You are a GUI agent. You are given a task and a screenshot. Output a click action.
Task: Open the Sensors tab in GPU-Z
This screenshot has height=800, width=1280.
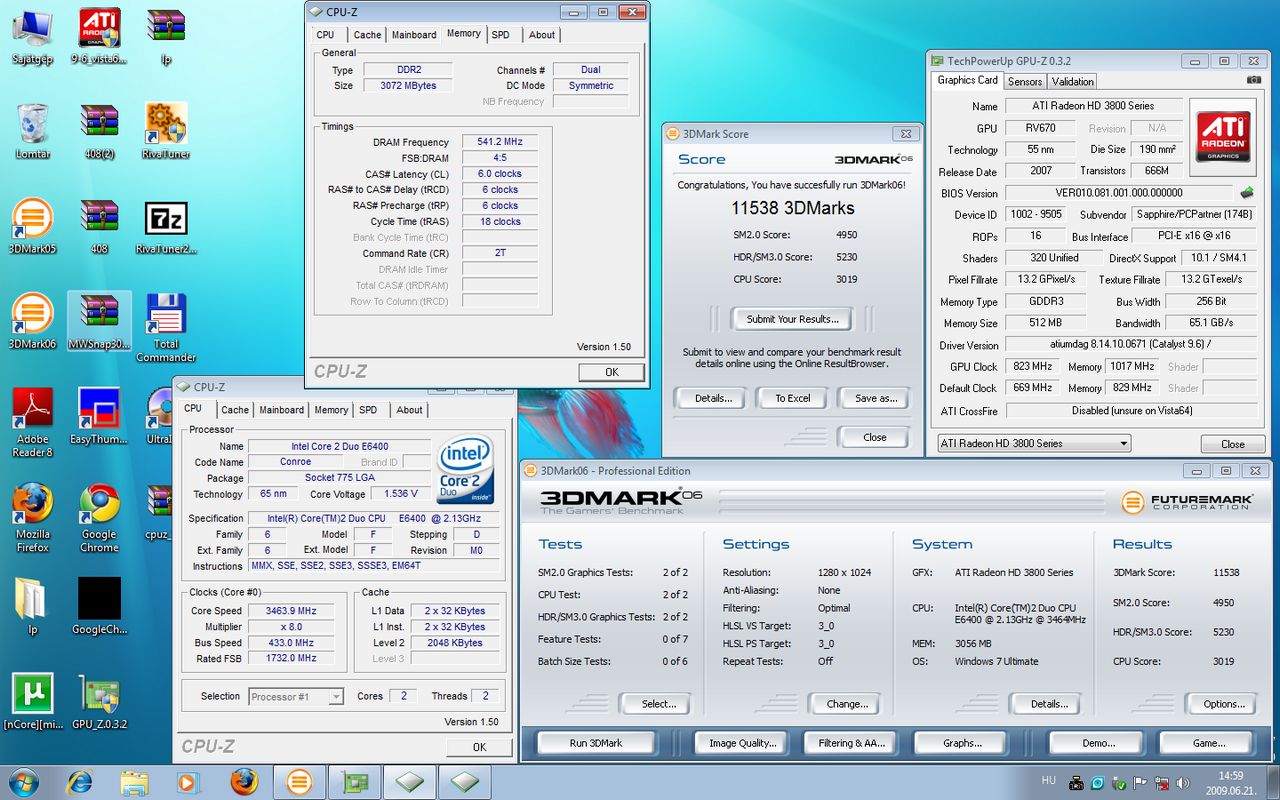coord(1024,81)
